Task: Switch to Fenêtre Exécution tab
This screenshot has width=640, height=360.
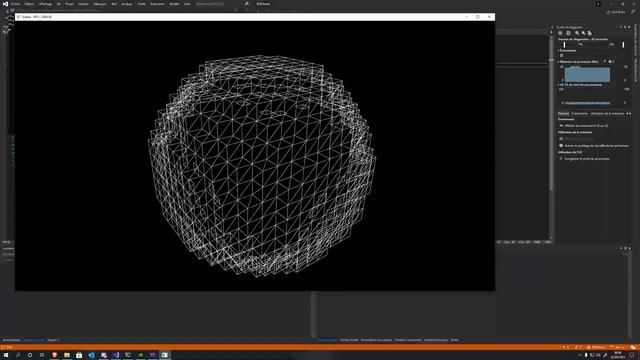Action: click(x=436, y=340)
